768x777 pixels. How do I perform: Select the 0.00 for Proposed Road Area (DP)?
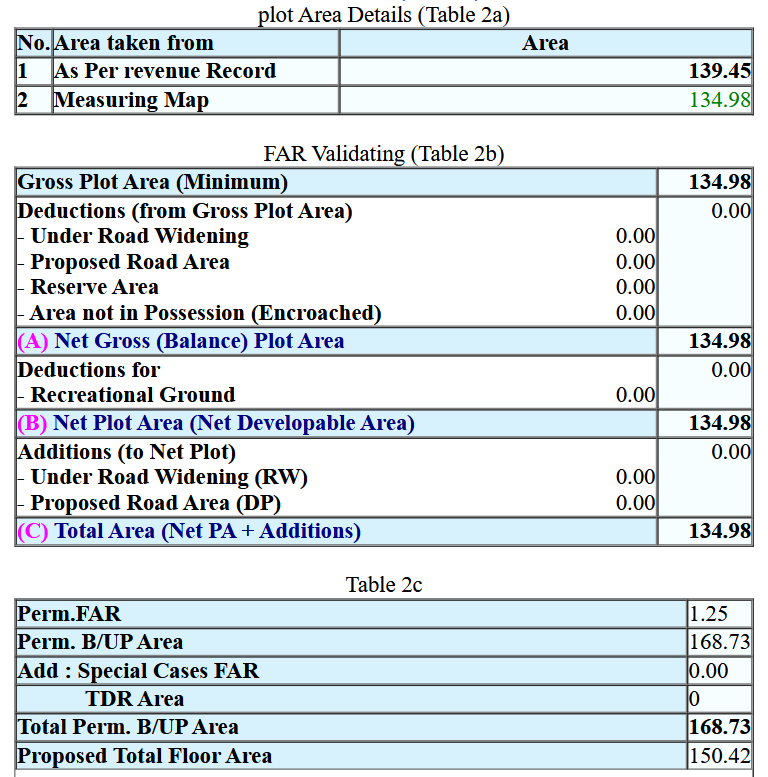(x=635, y=503)
